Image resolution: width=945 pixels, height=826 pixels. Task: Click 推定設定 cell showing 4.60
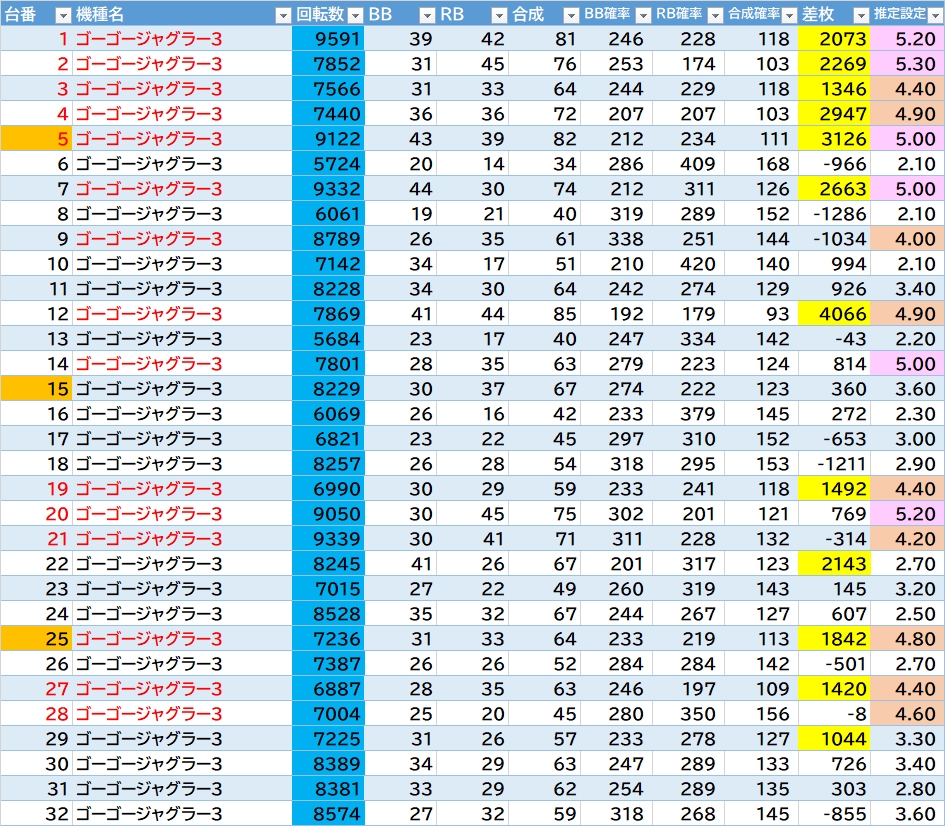point(907,714)
